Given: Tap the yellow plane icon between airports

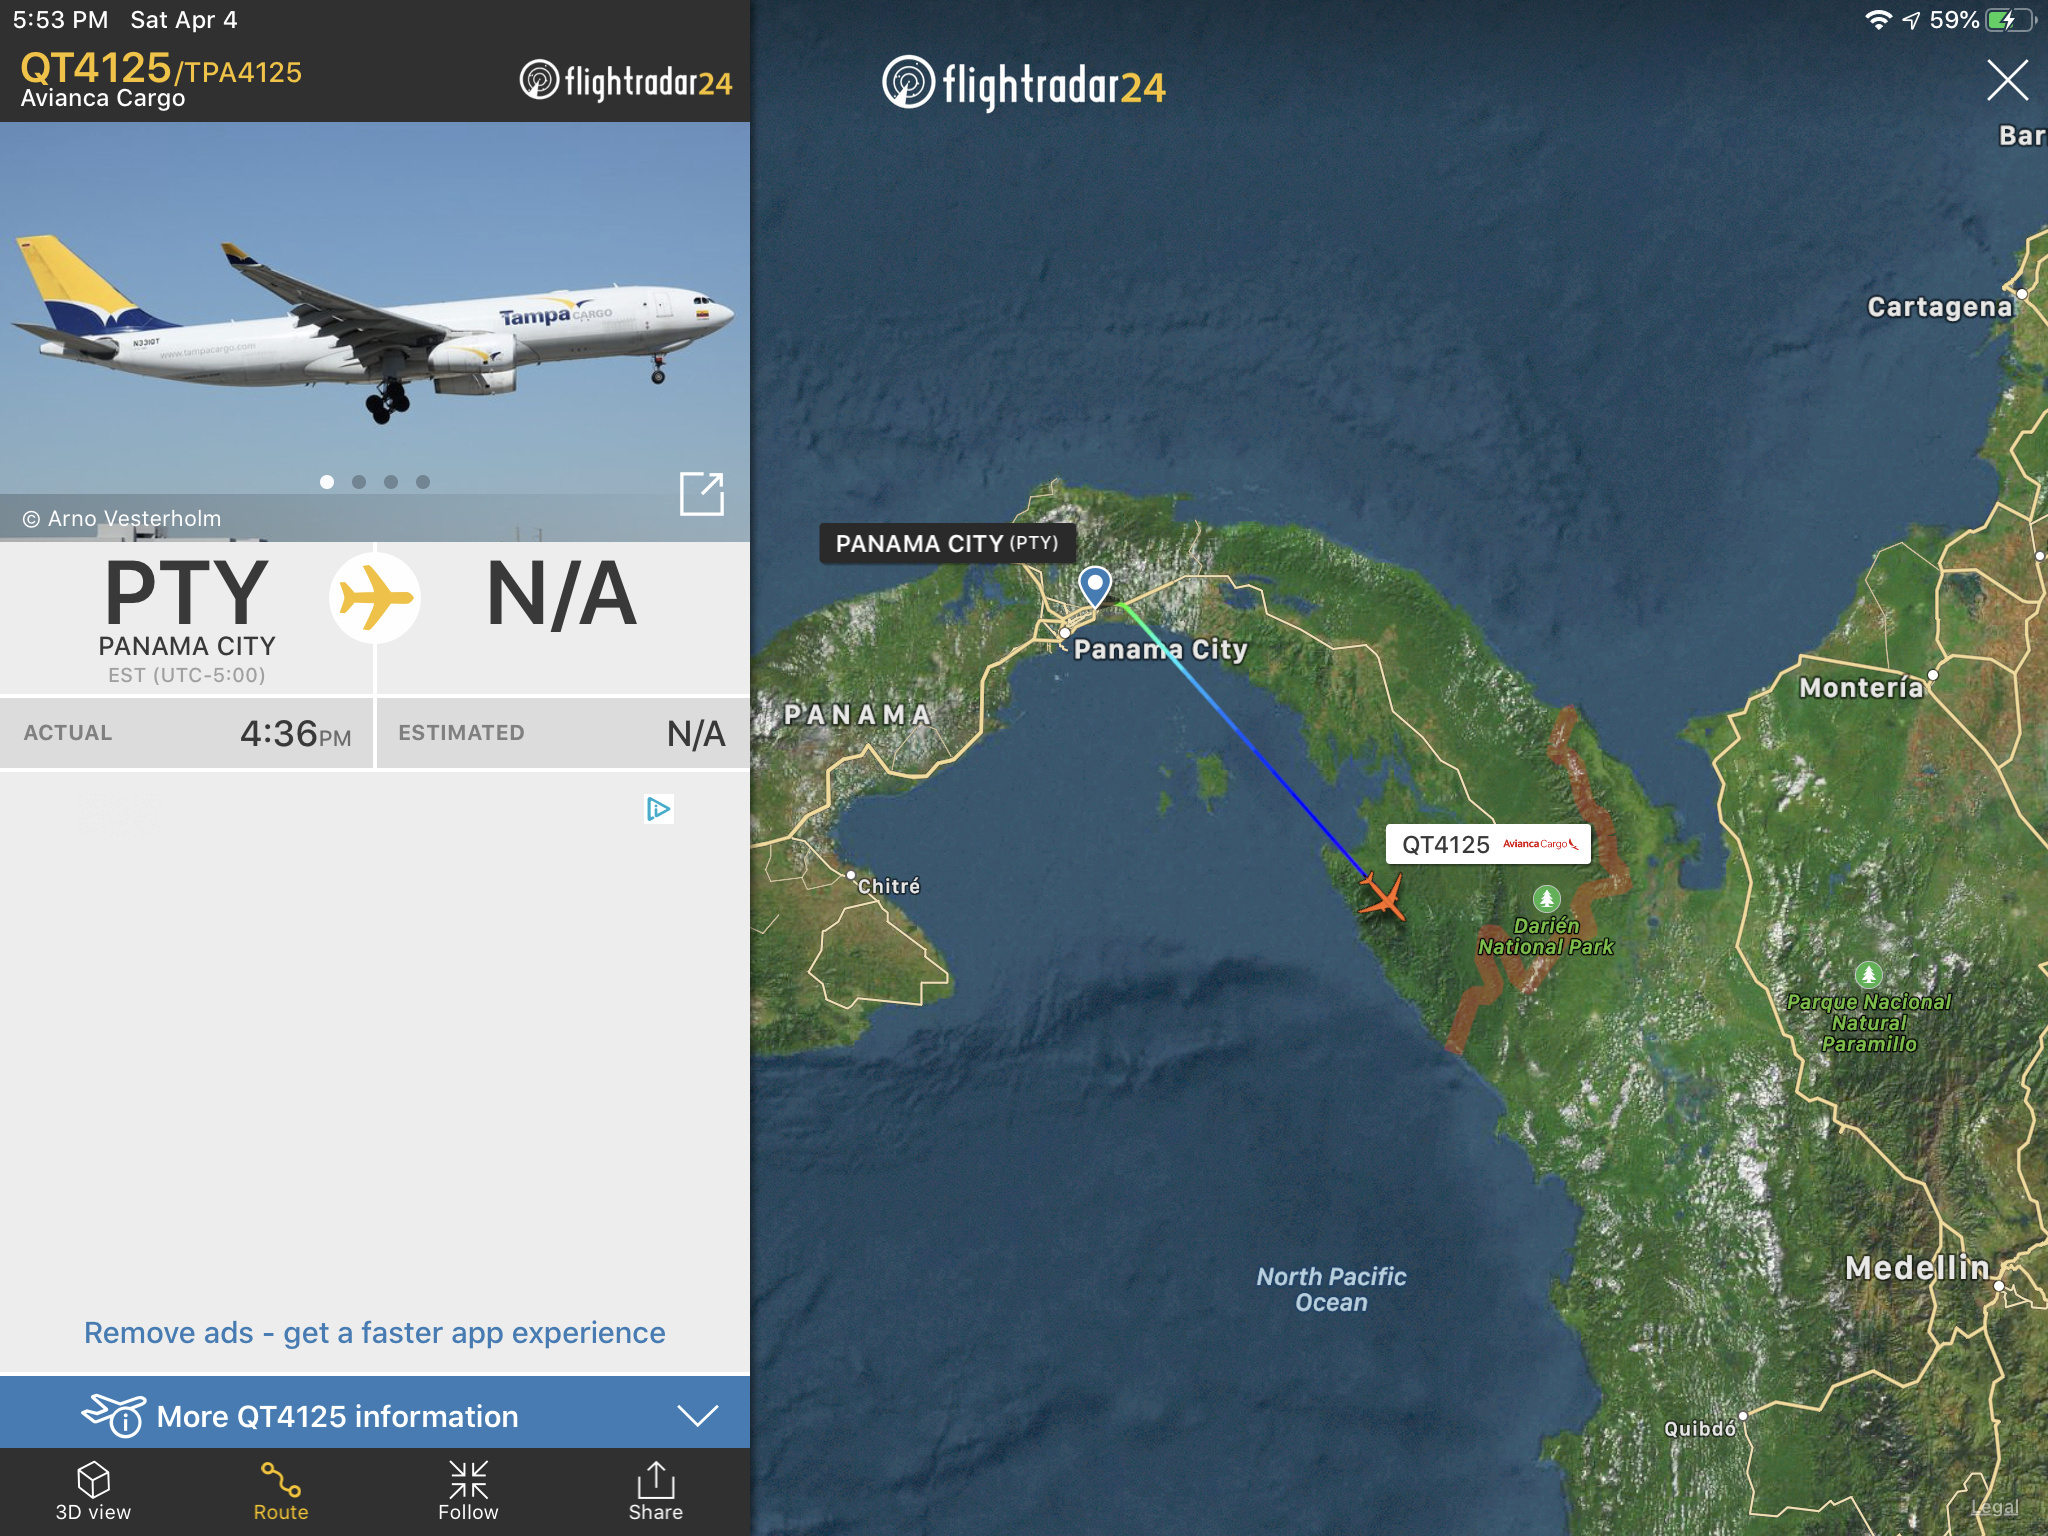Looking at the screenshot, I should click(375, 598).
